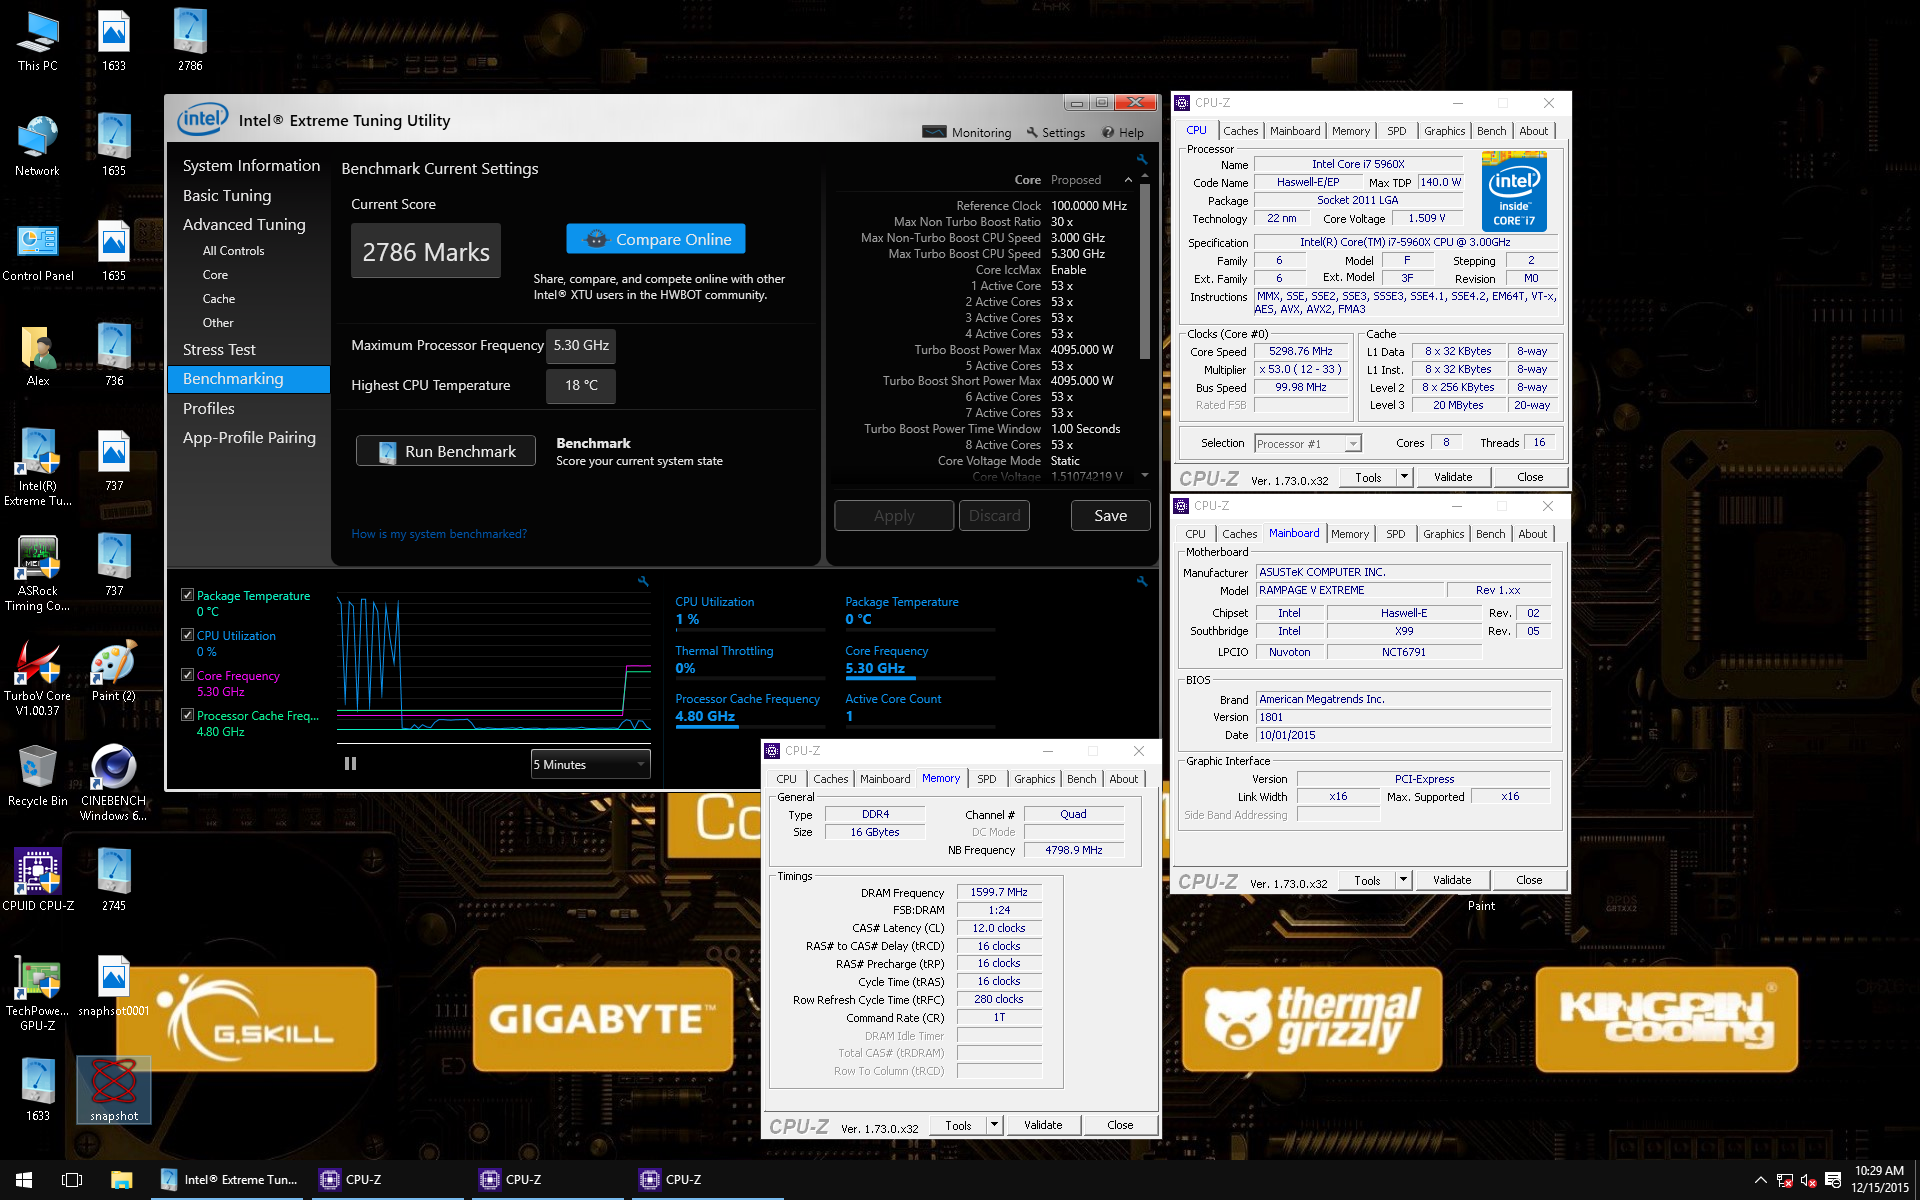This screenshot has height=1200, width=1920.
Task: Click wrench icon above Core Proposed list
Action: [1142, 159]
